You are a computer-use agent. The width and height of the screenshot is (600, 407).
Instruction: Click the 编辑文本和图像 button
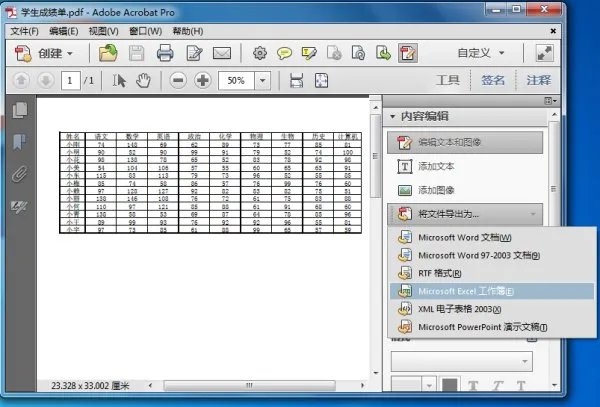(x=465, y=142)
